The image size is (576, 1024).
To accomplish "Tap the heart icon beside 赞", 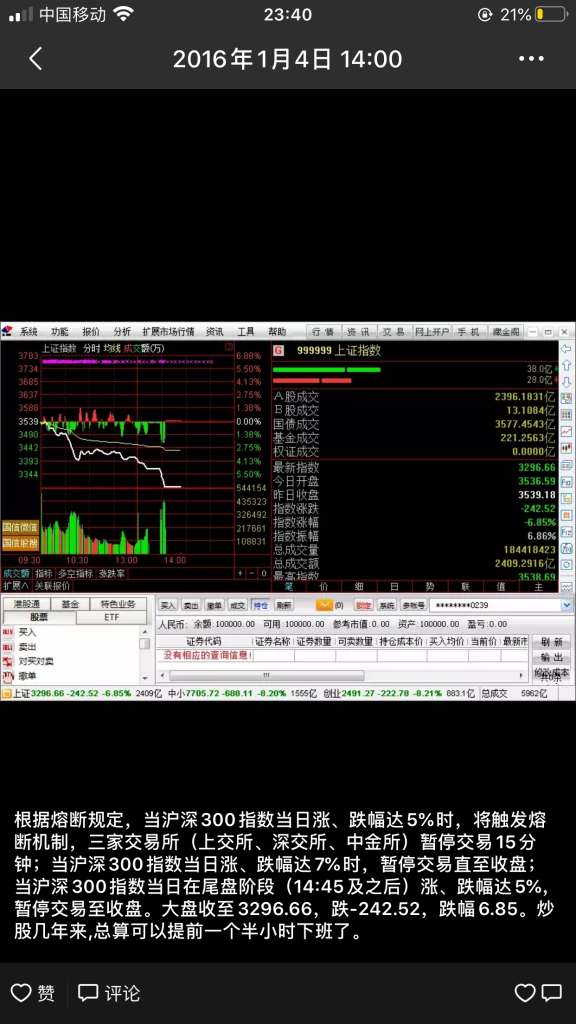I will [21, 993].
